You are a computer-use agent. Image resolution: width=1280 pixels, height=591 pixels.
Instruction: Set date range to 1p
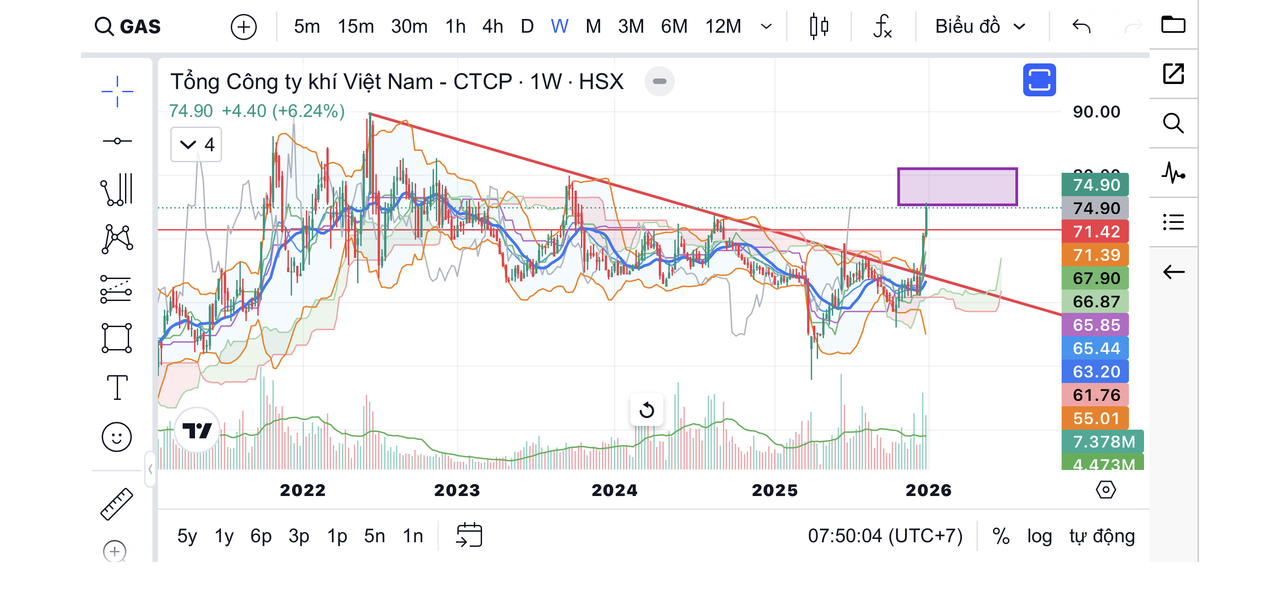coord(337,536)
